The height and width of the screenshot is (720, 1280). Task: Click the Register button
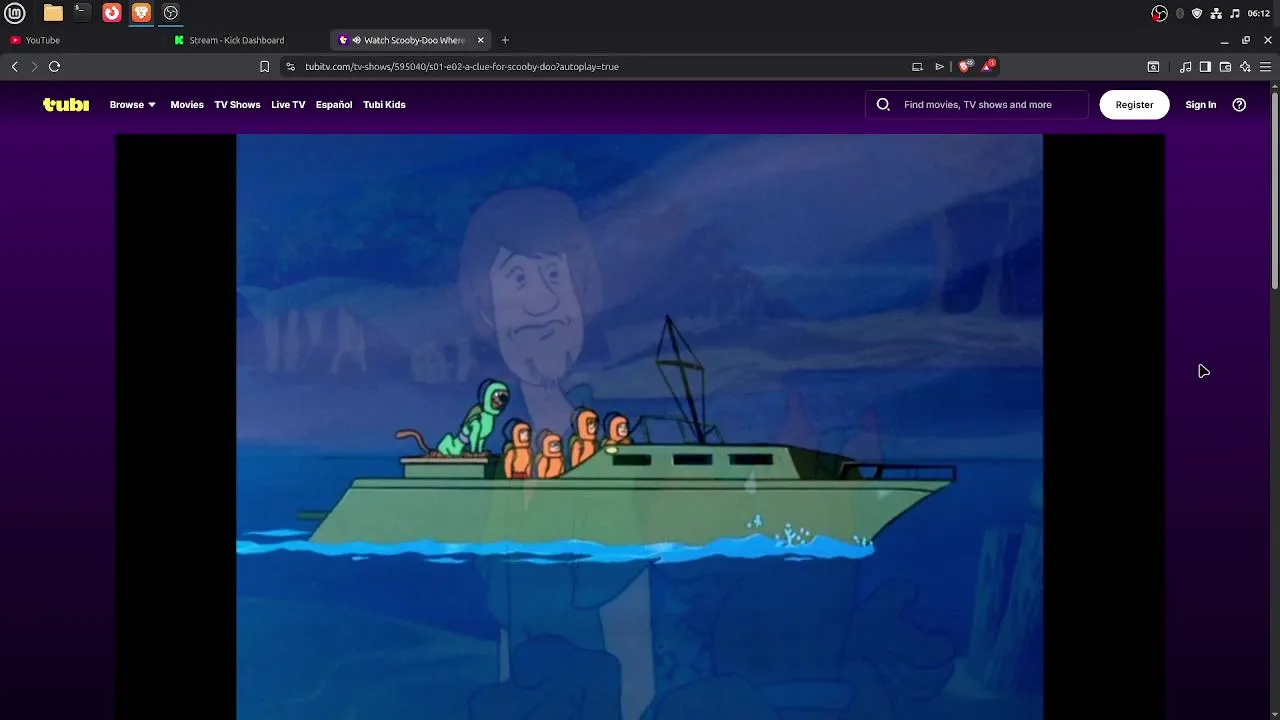point(1134,104)
